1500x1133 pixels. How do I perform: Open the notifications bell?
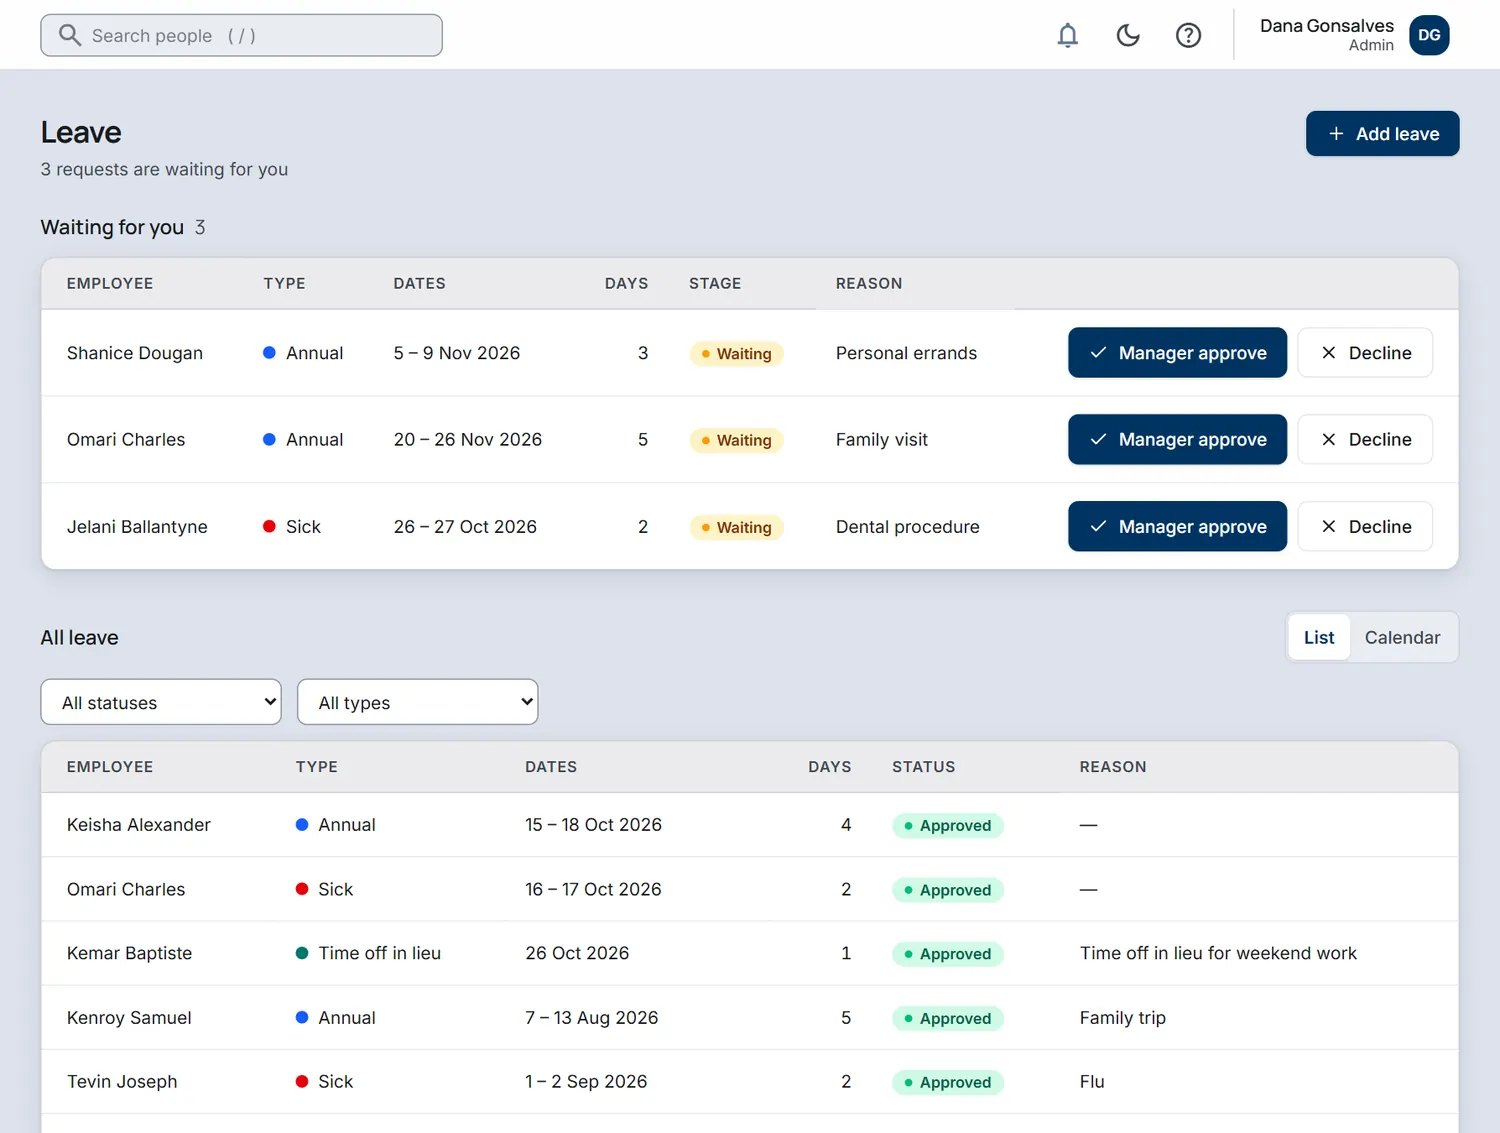pos(1068,35)
